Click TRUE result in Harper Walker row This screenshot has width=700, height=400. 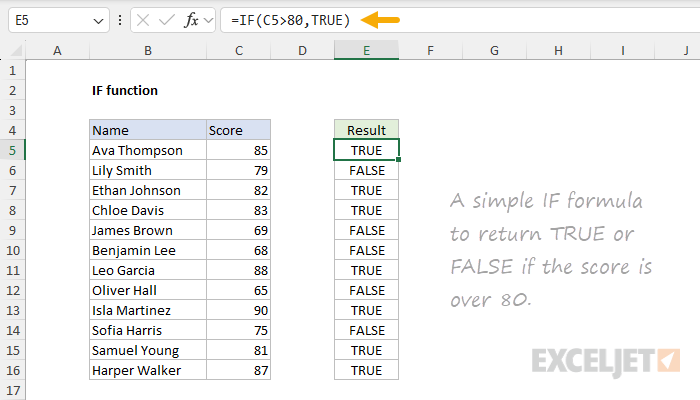(x=367, y=371)
